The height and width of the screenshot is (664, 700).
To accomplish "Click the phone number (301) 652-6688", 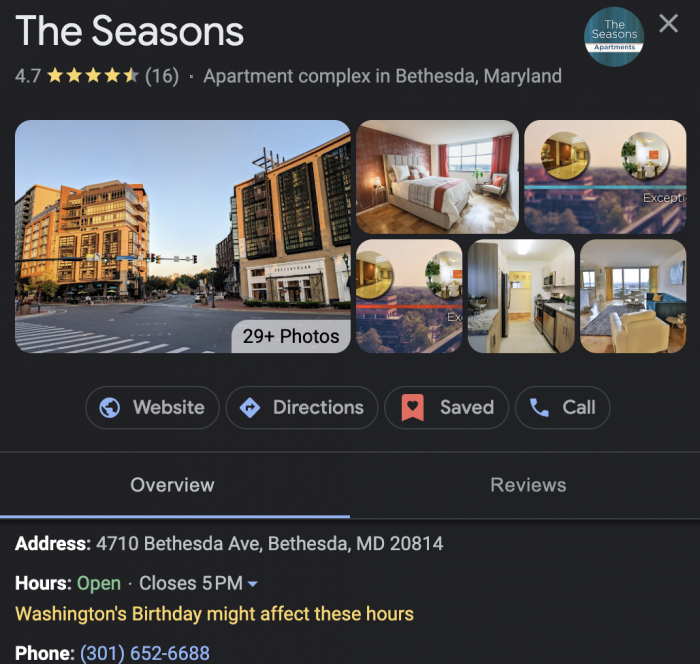I will click(x=145, y=653).
